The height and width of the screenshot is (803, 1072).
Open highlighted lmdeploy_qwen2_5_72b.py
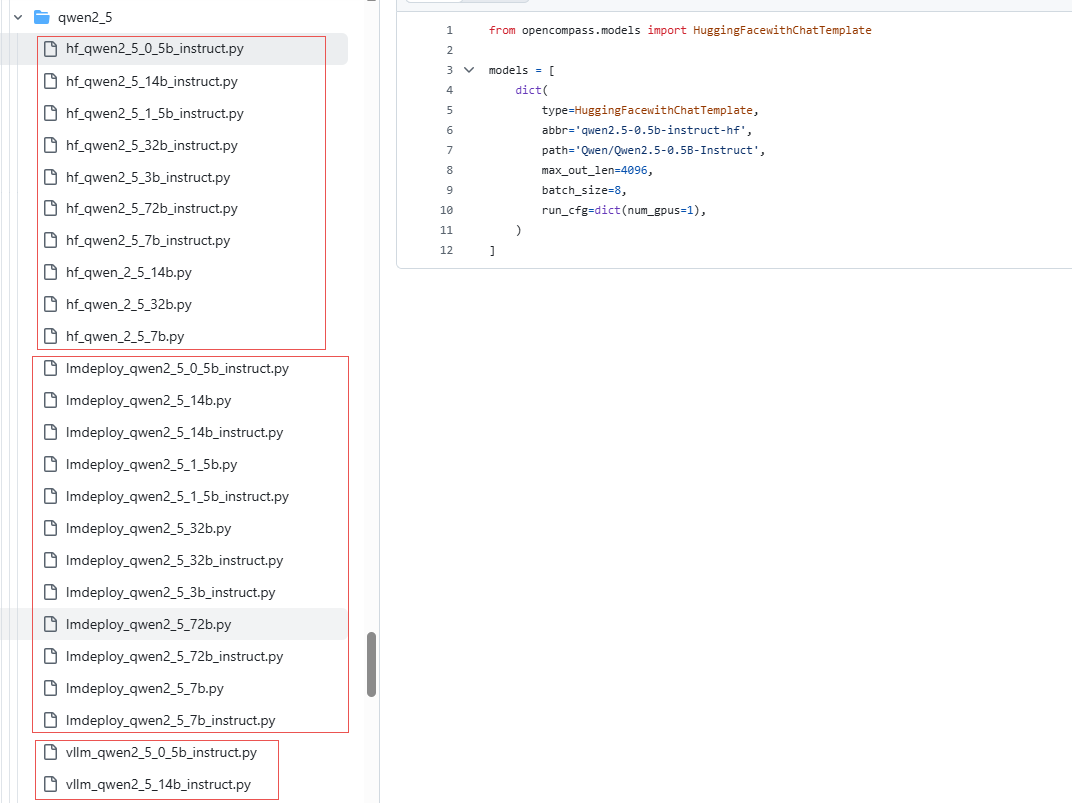(x=148, y=625)
